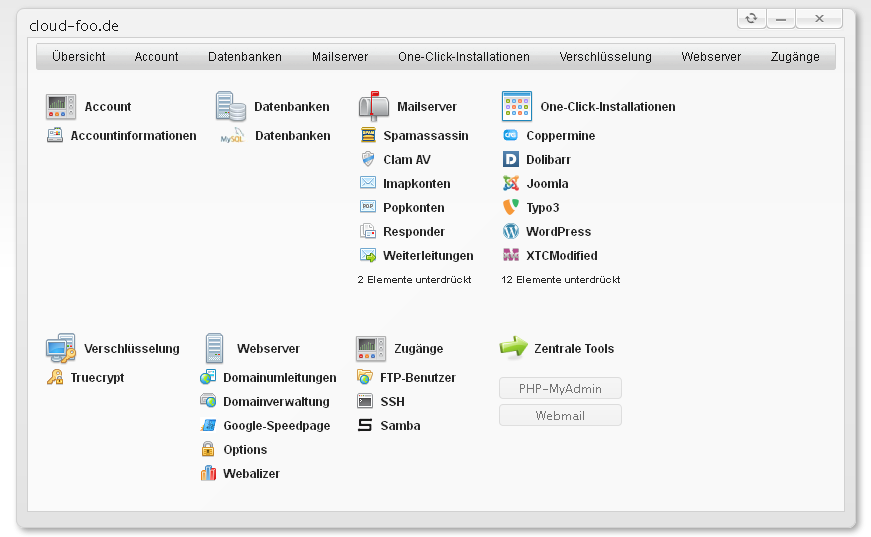Click the Clam AV shield icon
Screen dimensions: 871x537
[368, 159]
